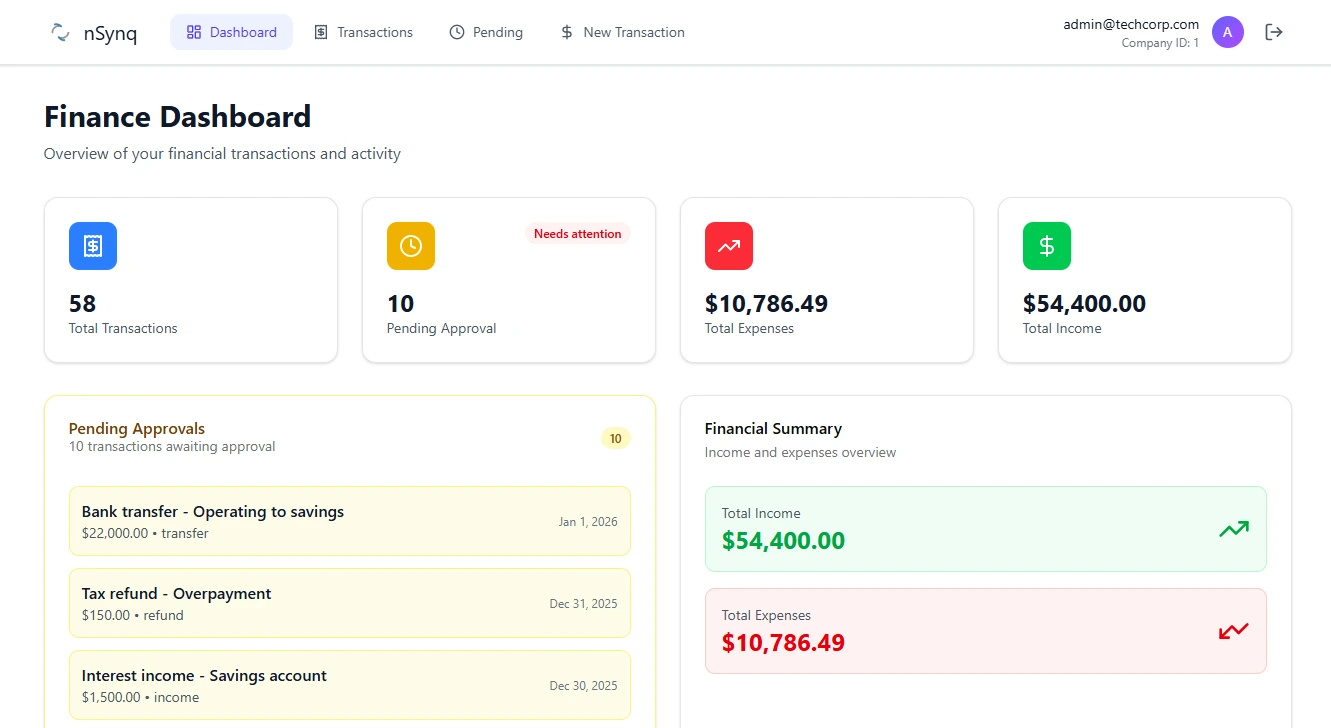The width and height of the screenshot is (1331, 728).
Task: Select the Bank transfer pending approval item
Action: (349, 520)
